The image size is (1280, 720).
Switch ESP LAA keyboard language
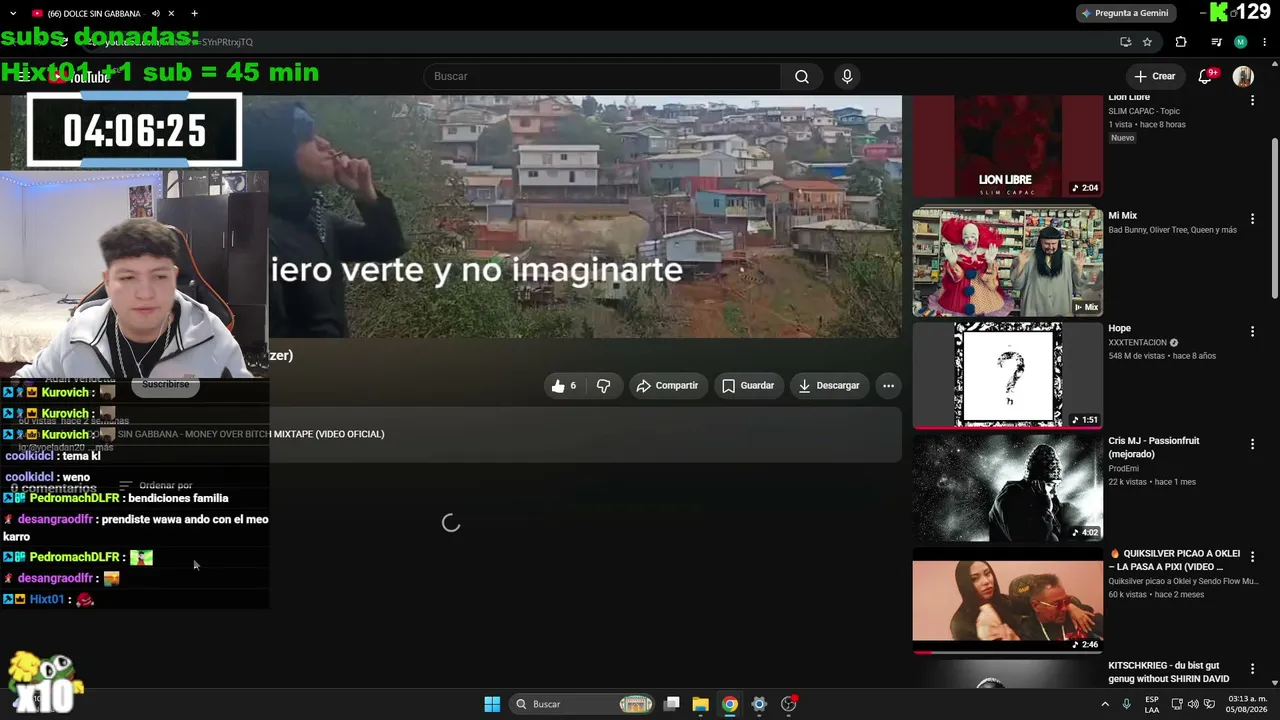[x=1152, y=704]
